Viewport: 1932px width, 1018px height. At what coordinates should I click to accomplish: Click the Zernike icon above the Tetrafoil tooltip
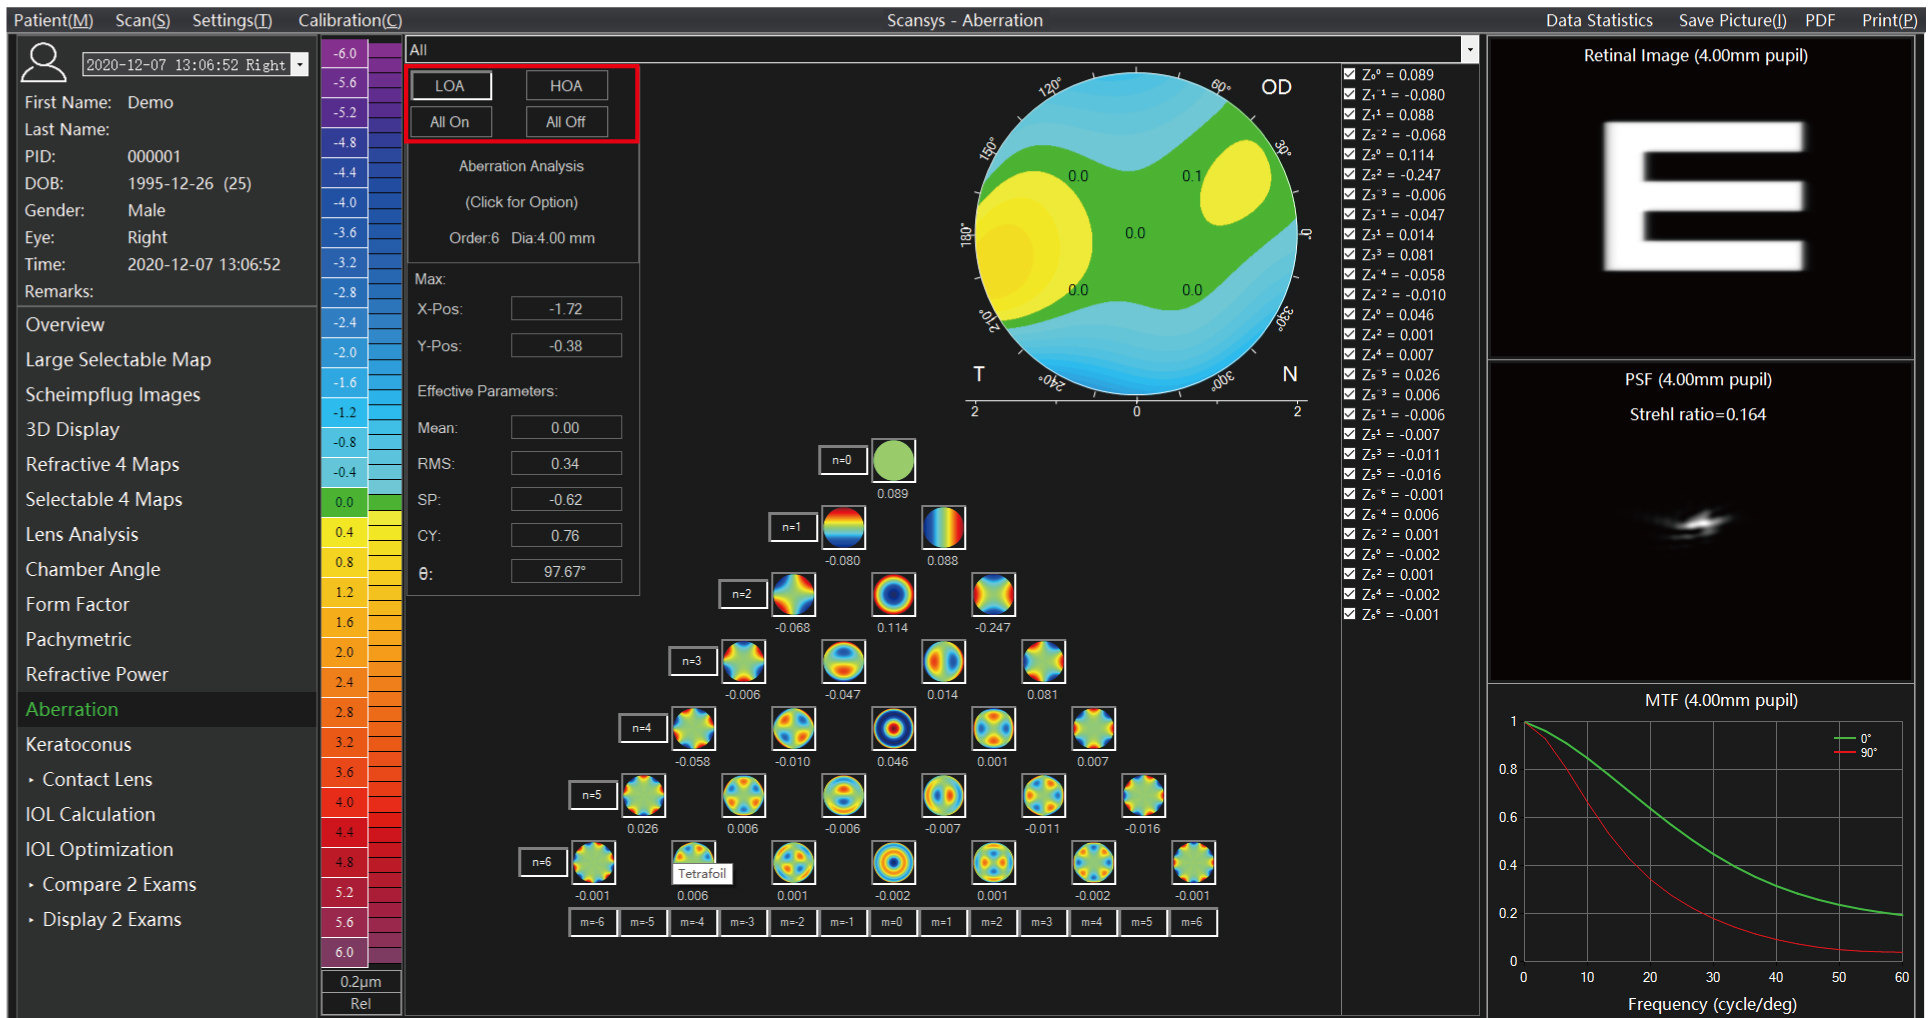coord(693,853)
